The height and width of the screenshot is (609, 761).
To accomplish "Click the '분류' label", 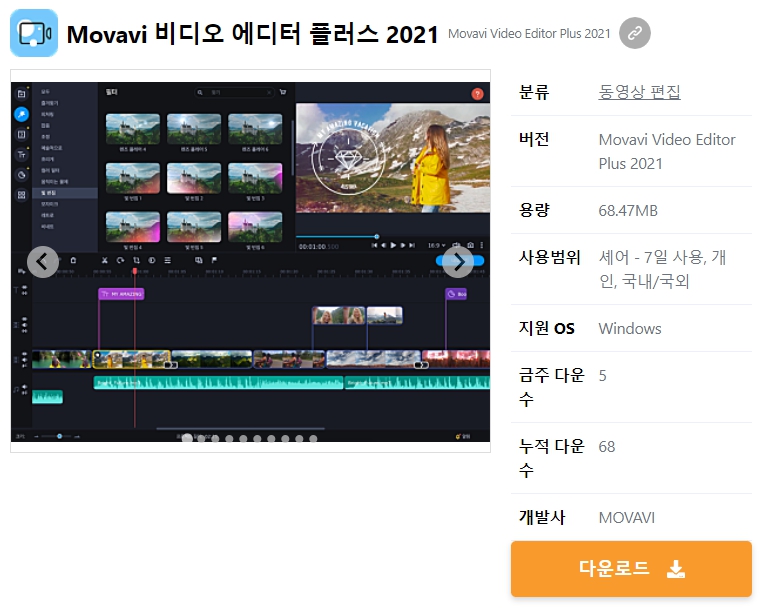I will click(534, 92).
